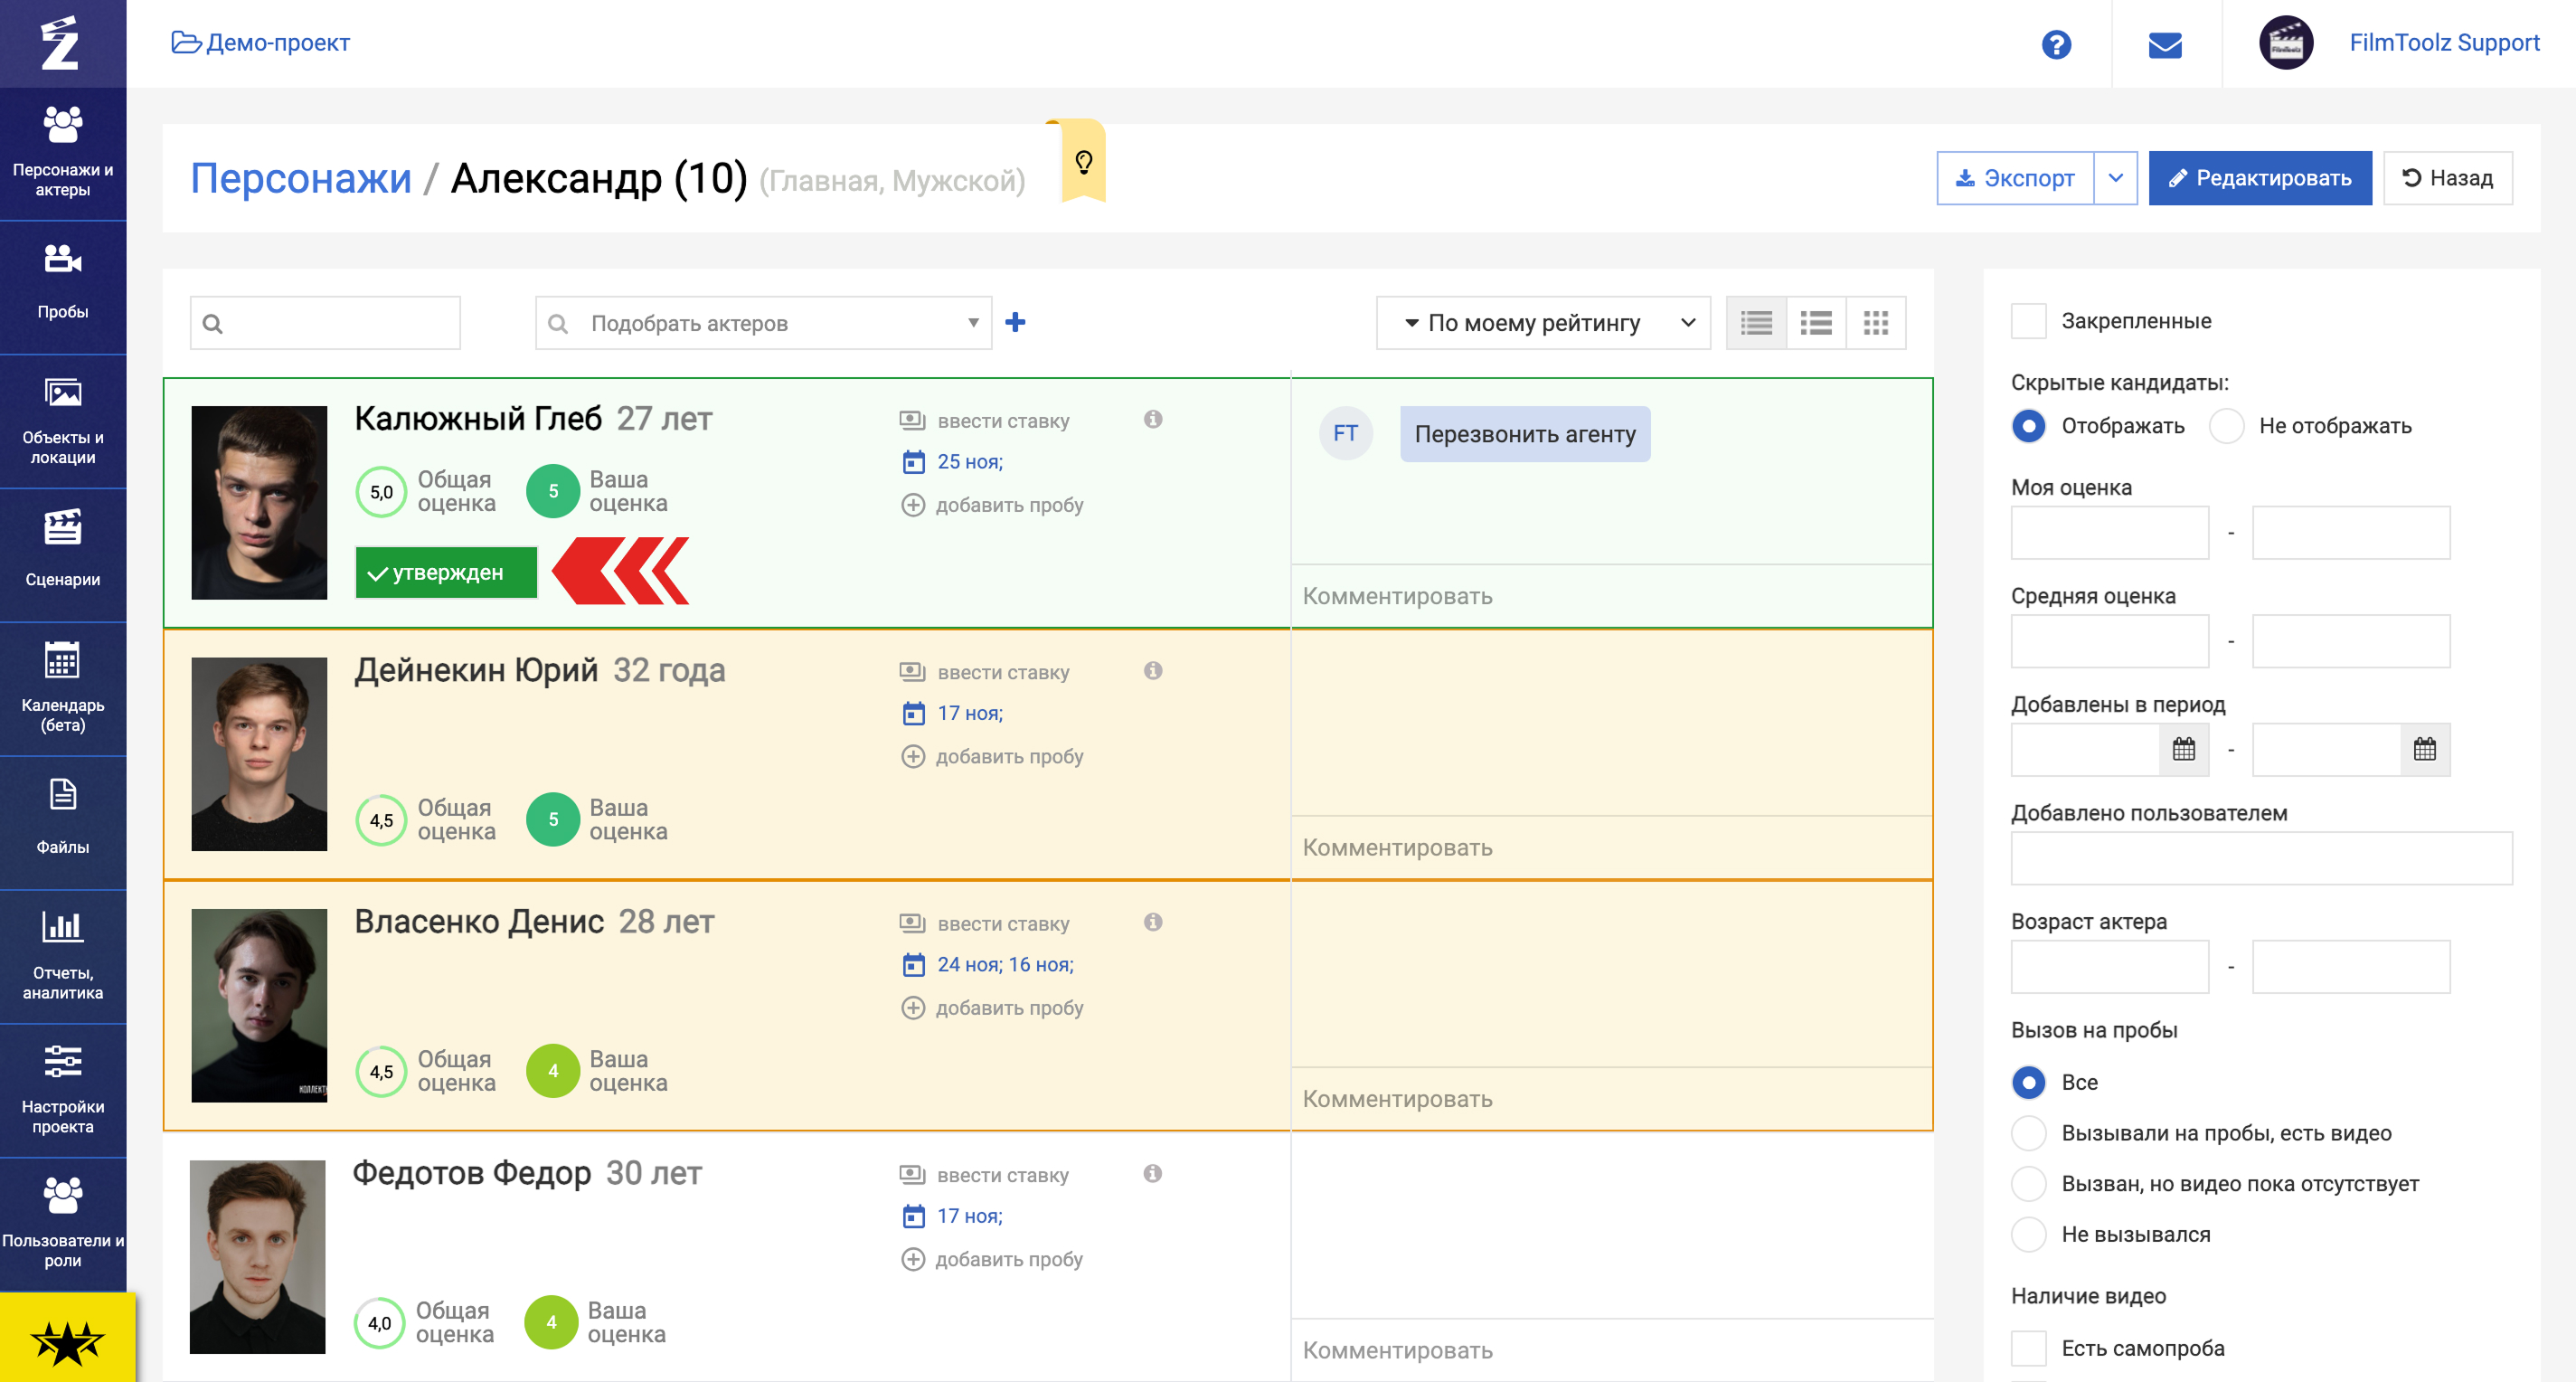
Task: Expand the Экспорт dropdown arrow
Action: (x=2115, y=178)
